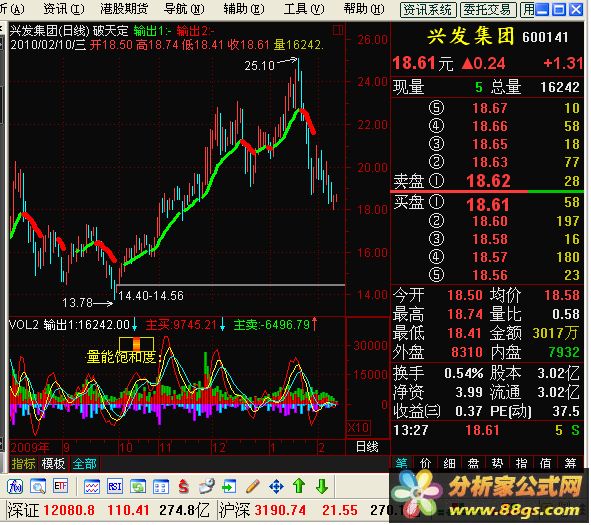Switch to the 模板 tab
This screenshot has height=525, width=591.
click(x=53, y=464)
